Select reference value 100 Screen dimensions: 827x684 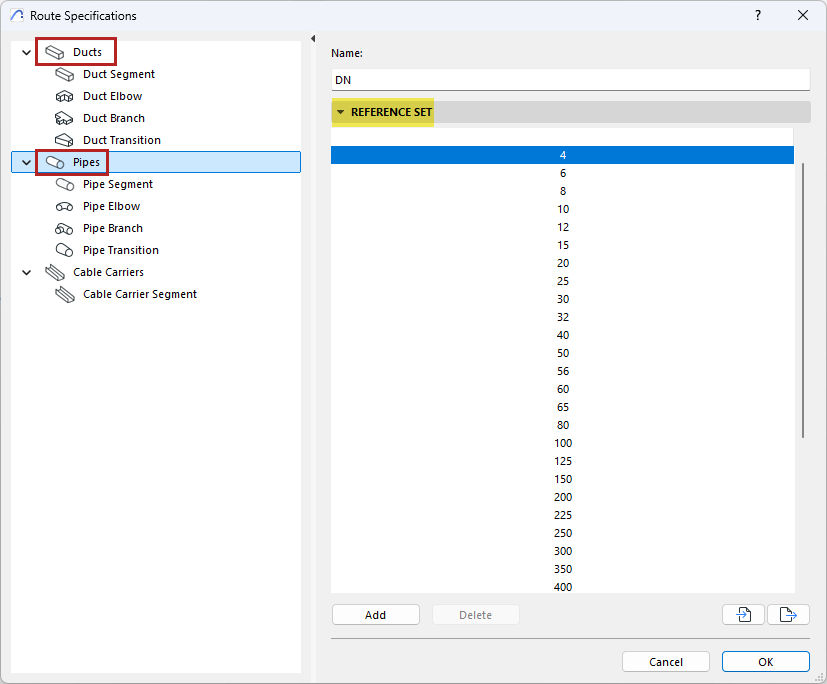coord(562,443)
